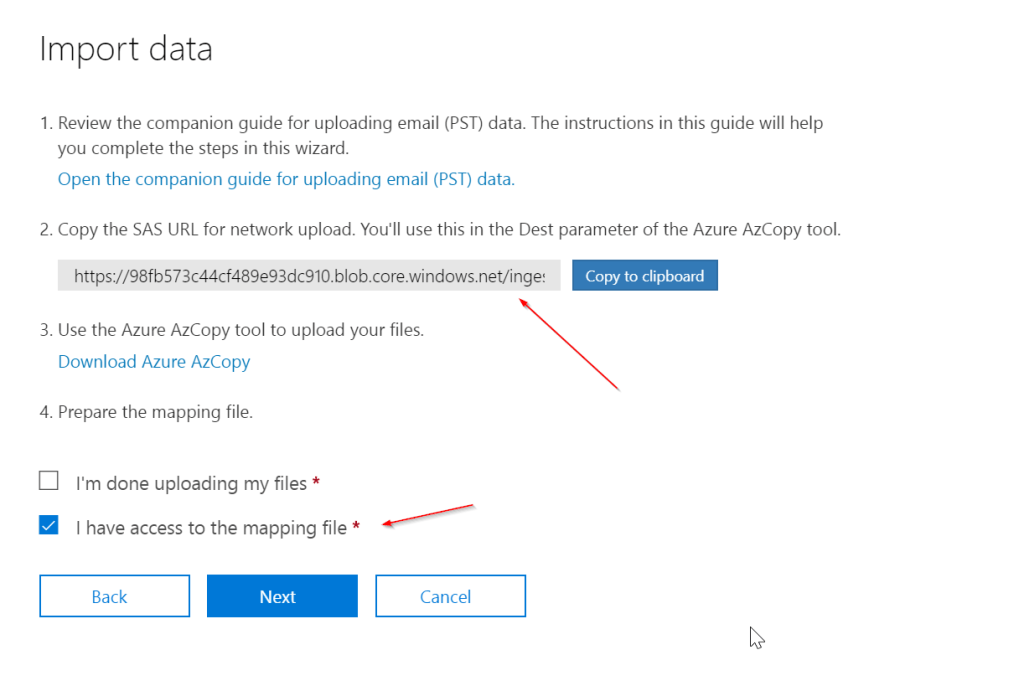The height and width of the screenshot is (691, 1024).
Task: Click the "I'm done uploading my files" label
Action: point(191,484)
